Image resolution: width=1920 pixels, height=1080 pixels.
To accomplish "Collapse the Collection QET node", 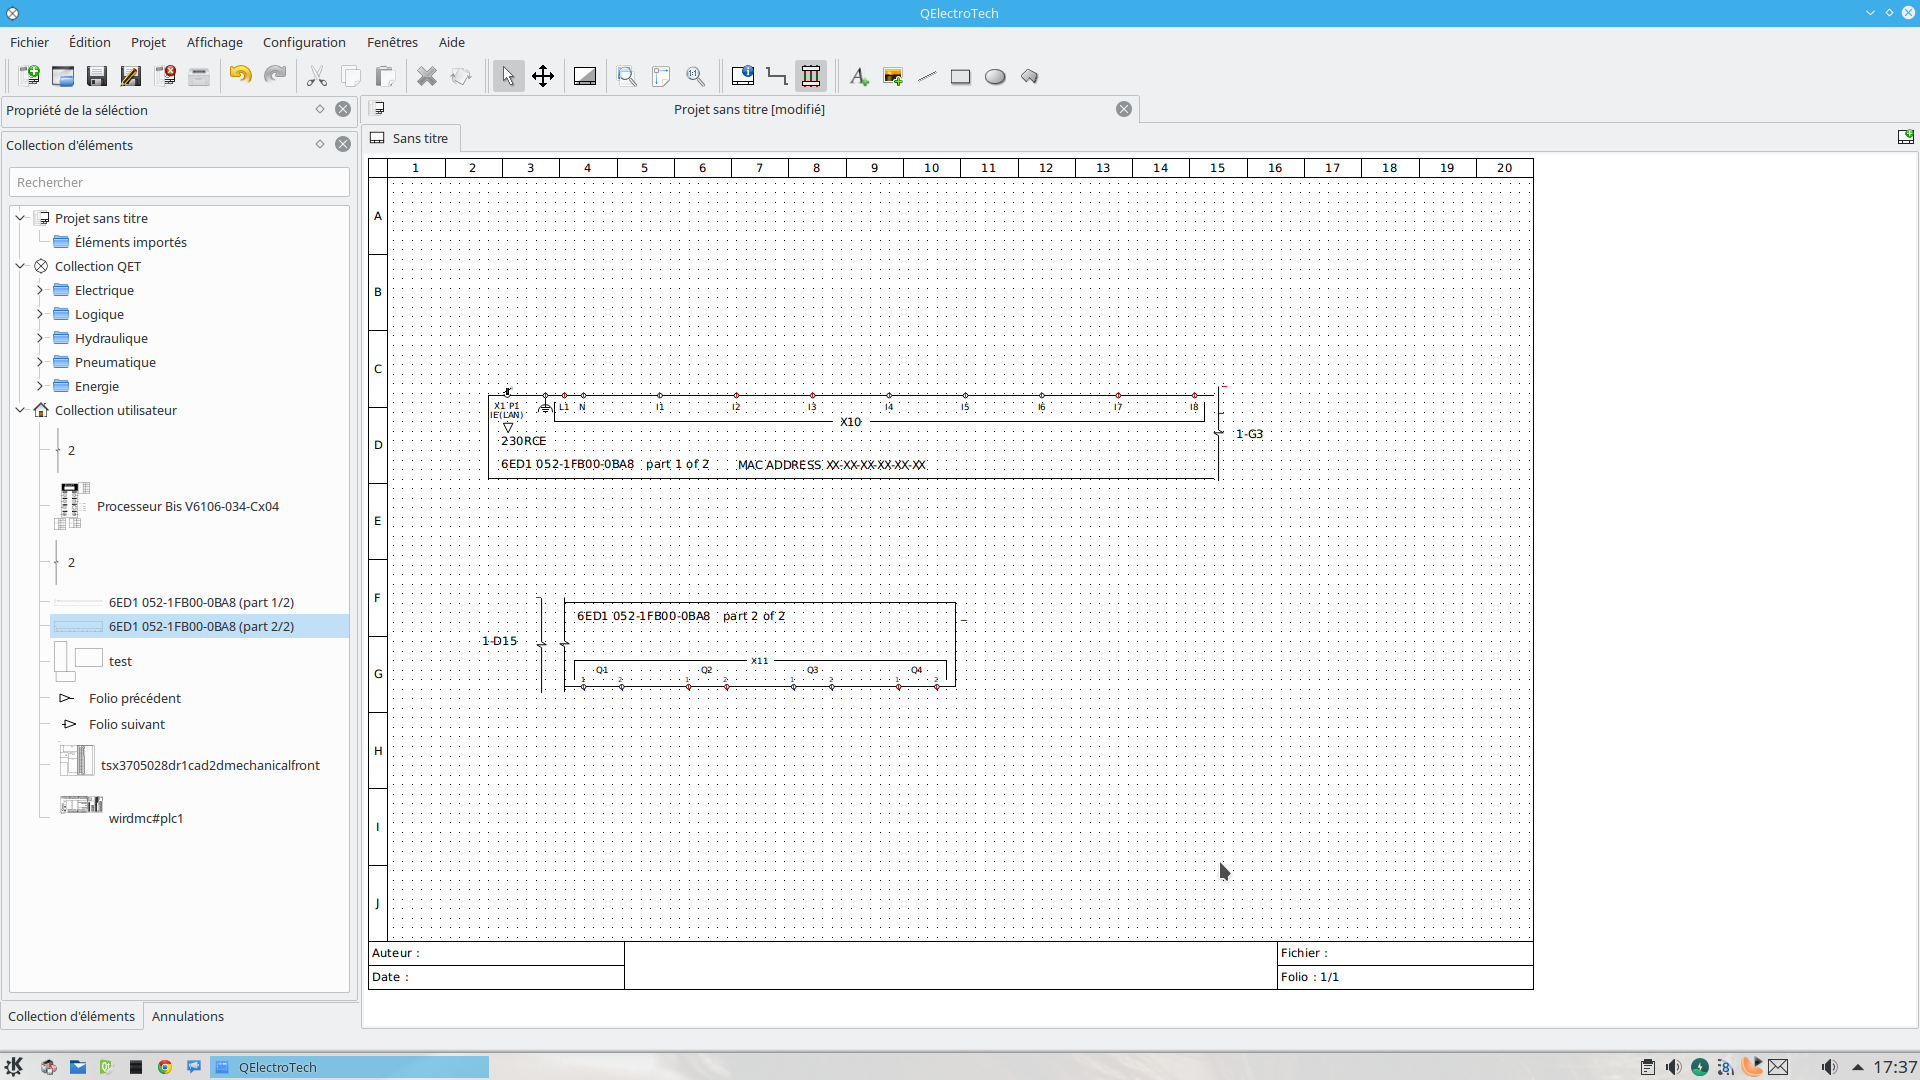I will click(x=20, y=266).
